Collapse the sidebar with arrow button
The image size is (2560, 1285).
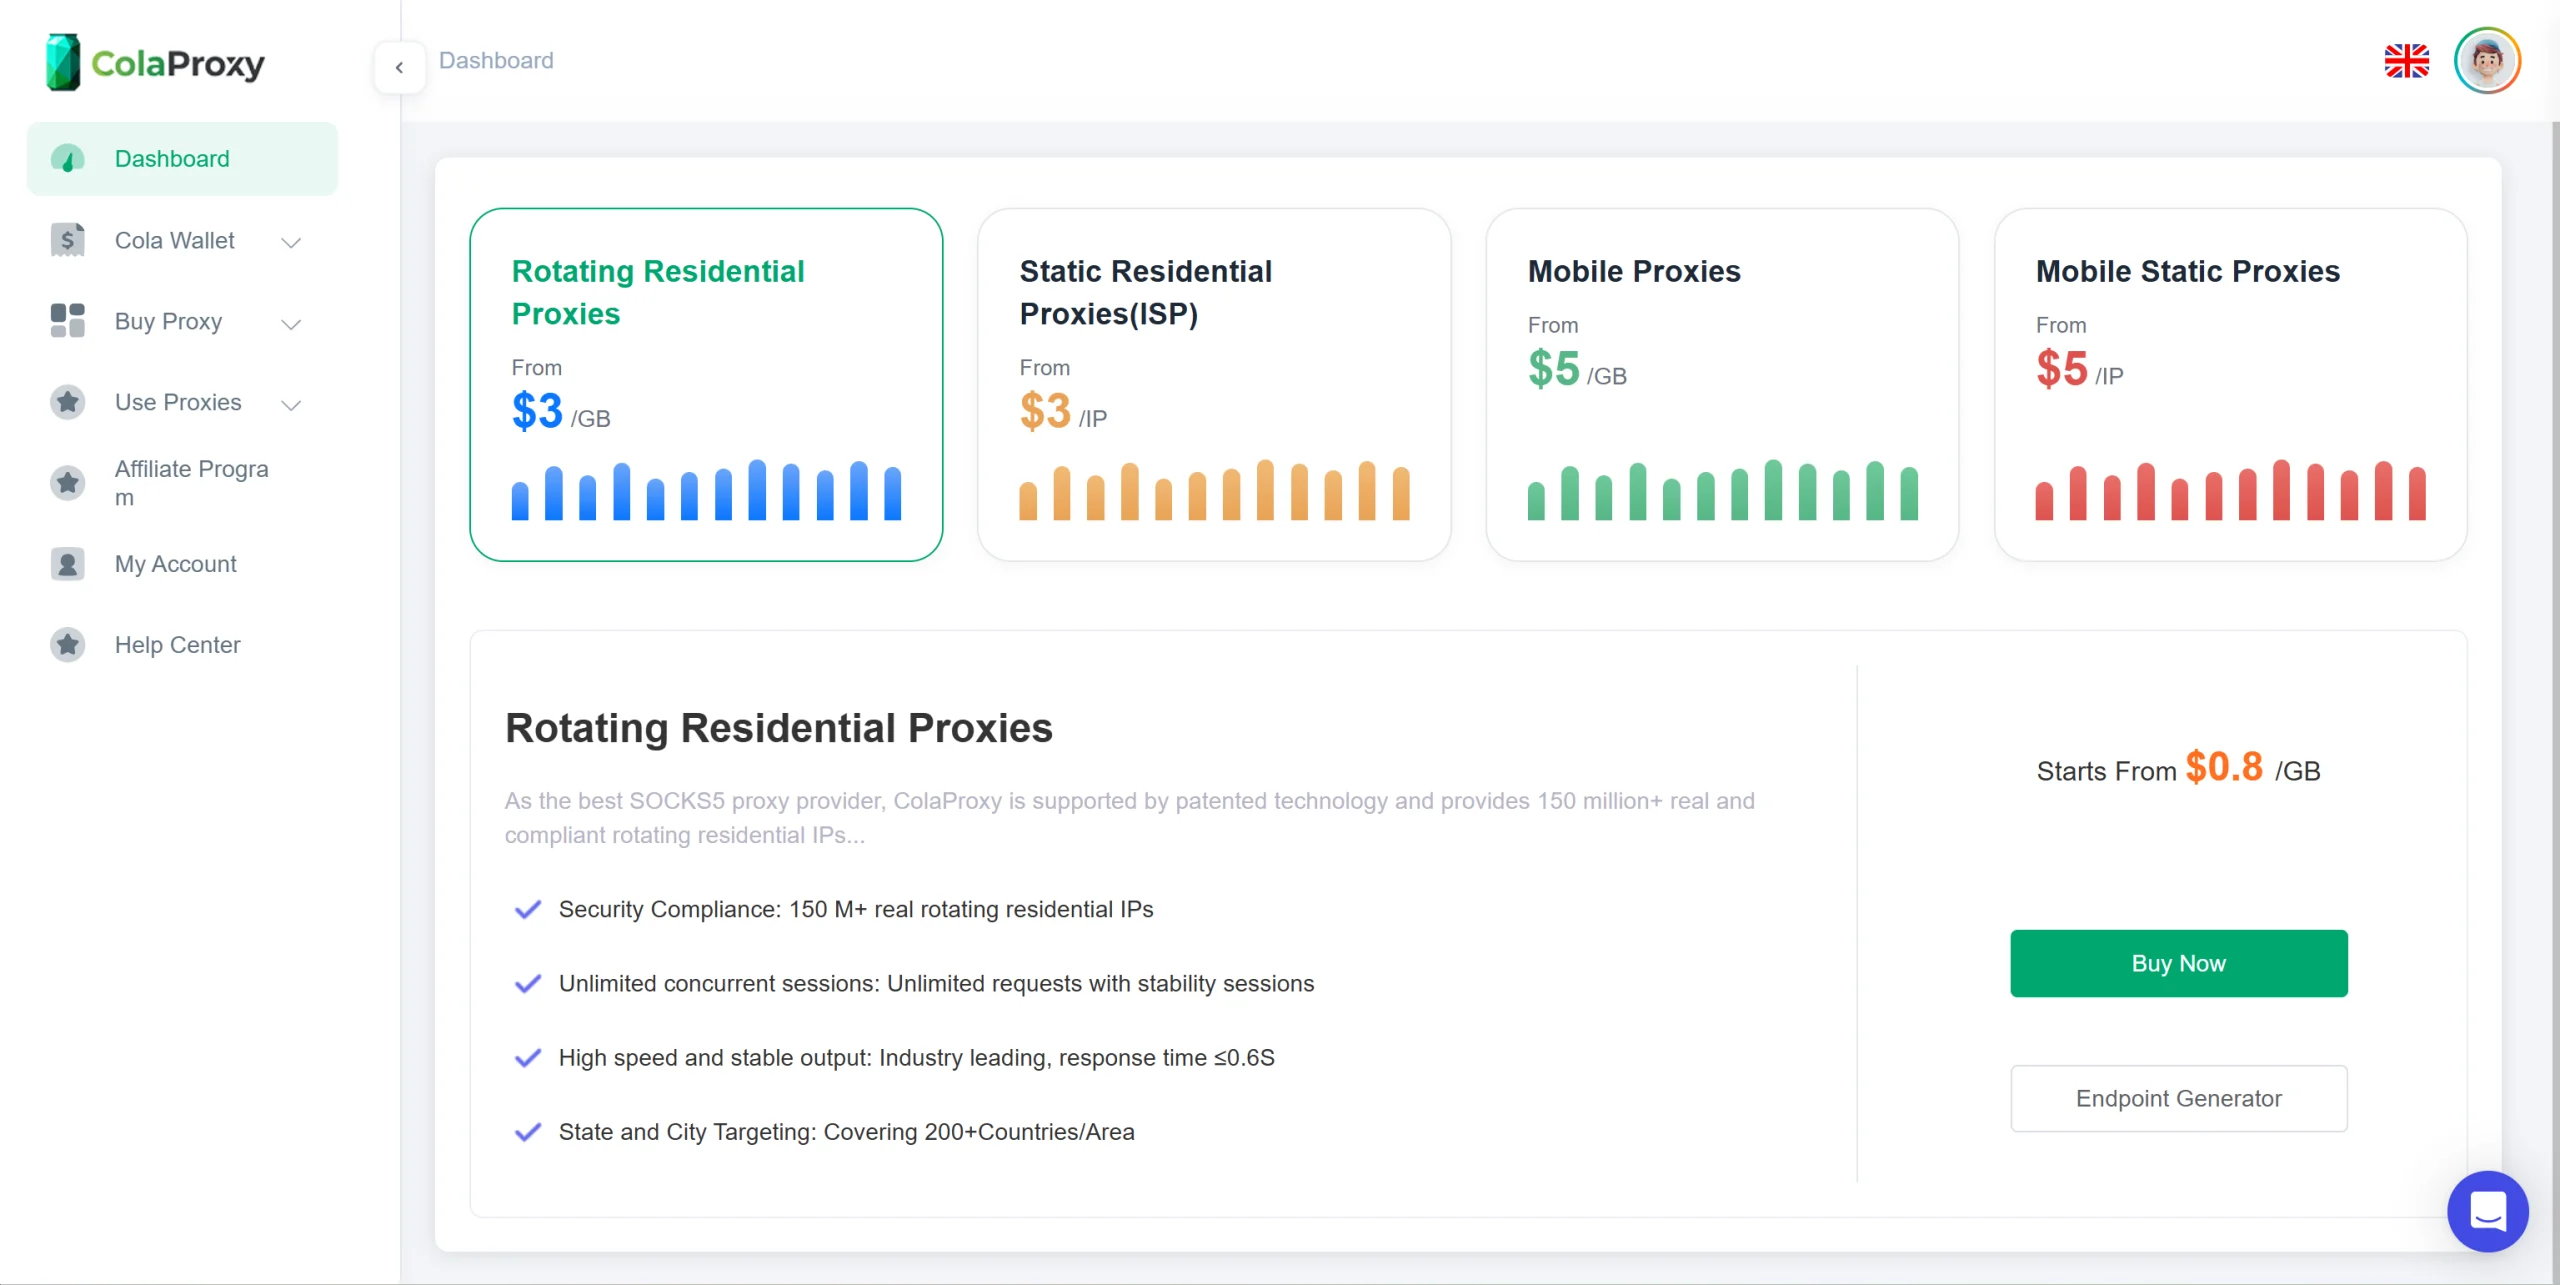pyautogui.click(x=399, y=67)
